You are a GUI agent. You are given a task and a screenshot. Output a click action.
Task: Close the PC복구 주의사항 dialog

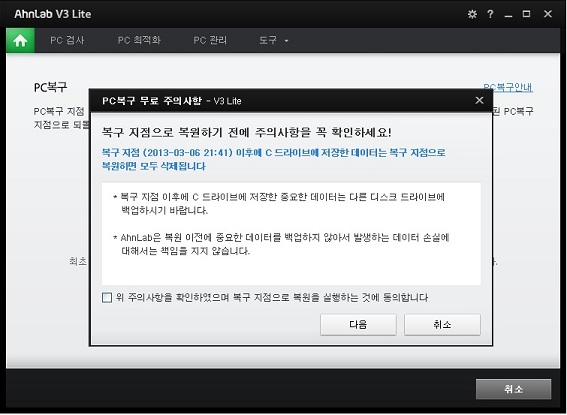click(x=479, y=100)
